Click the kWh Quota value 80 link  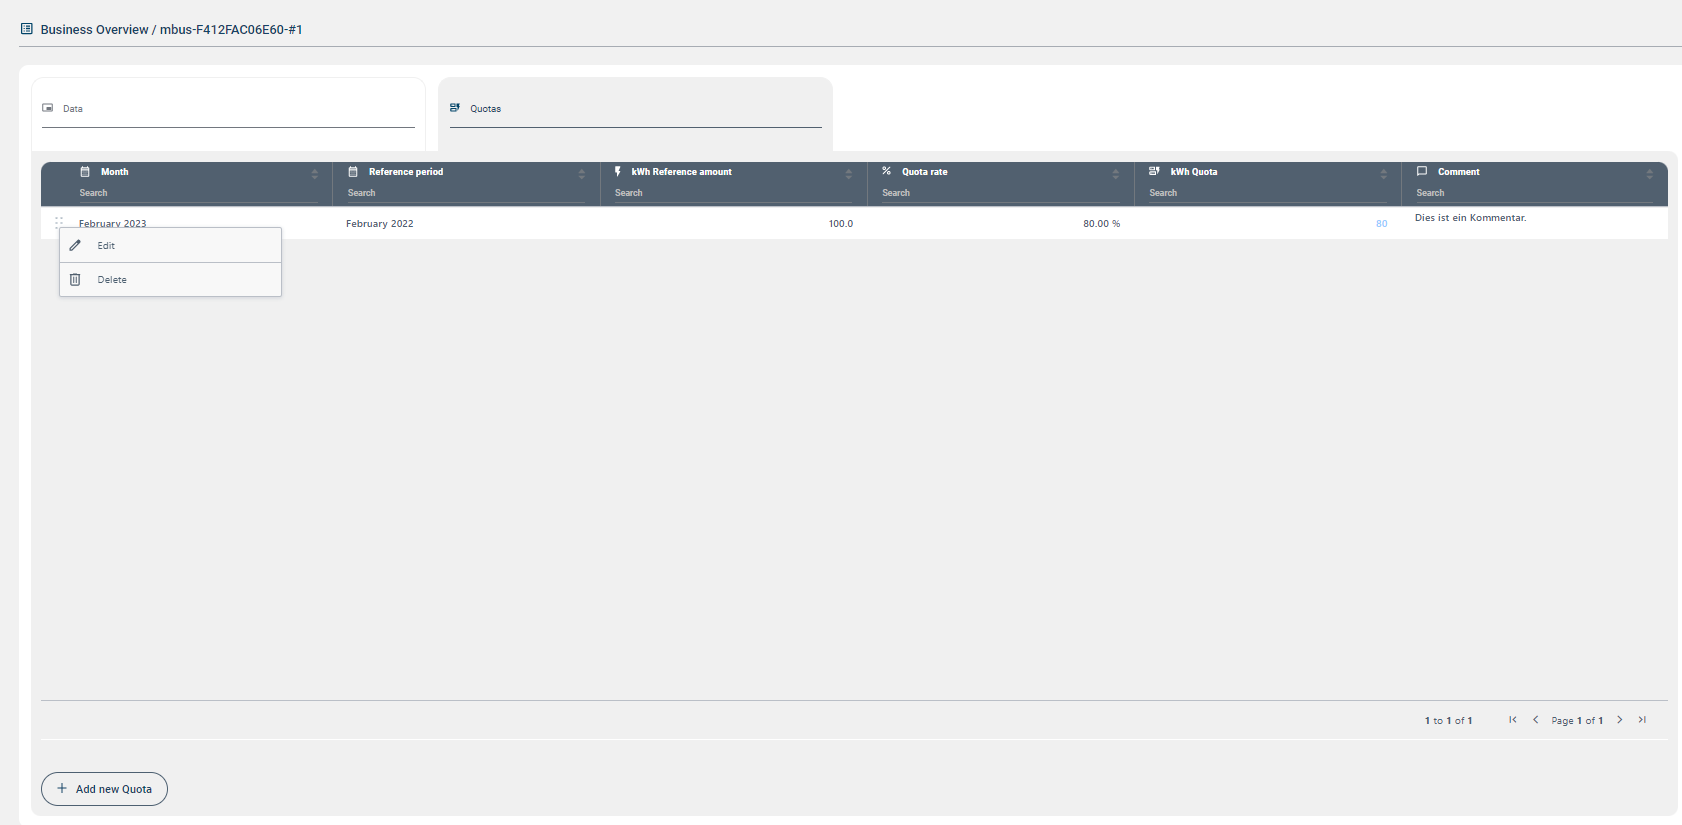coord(1381,224)
